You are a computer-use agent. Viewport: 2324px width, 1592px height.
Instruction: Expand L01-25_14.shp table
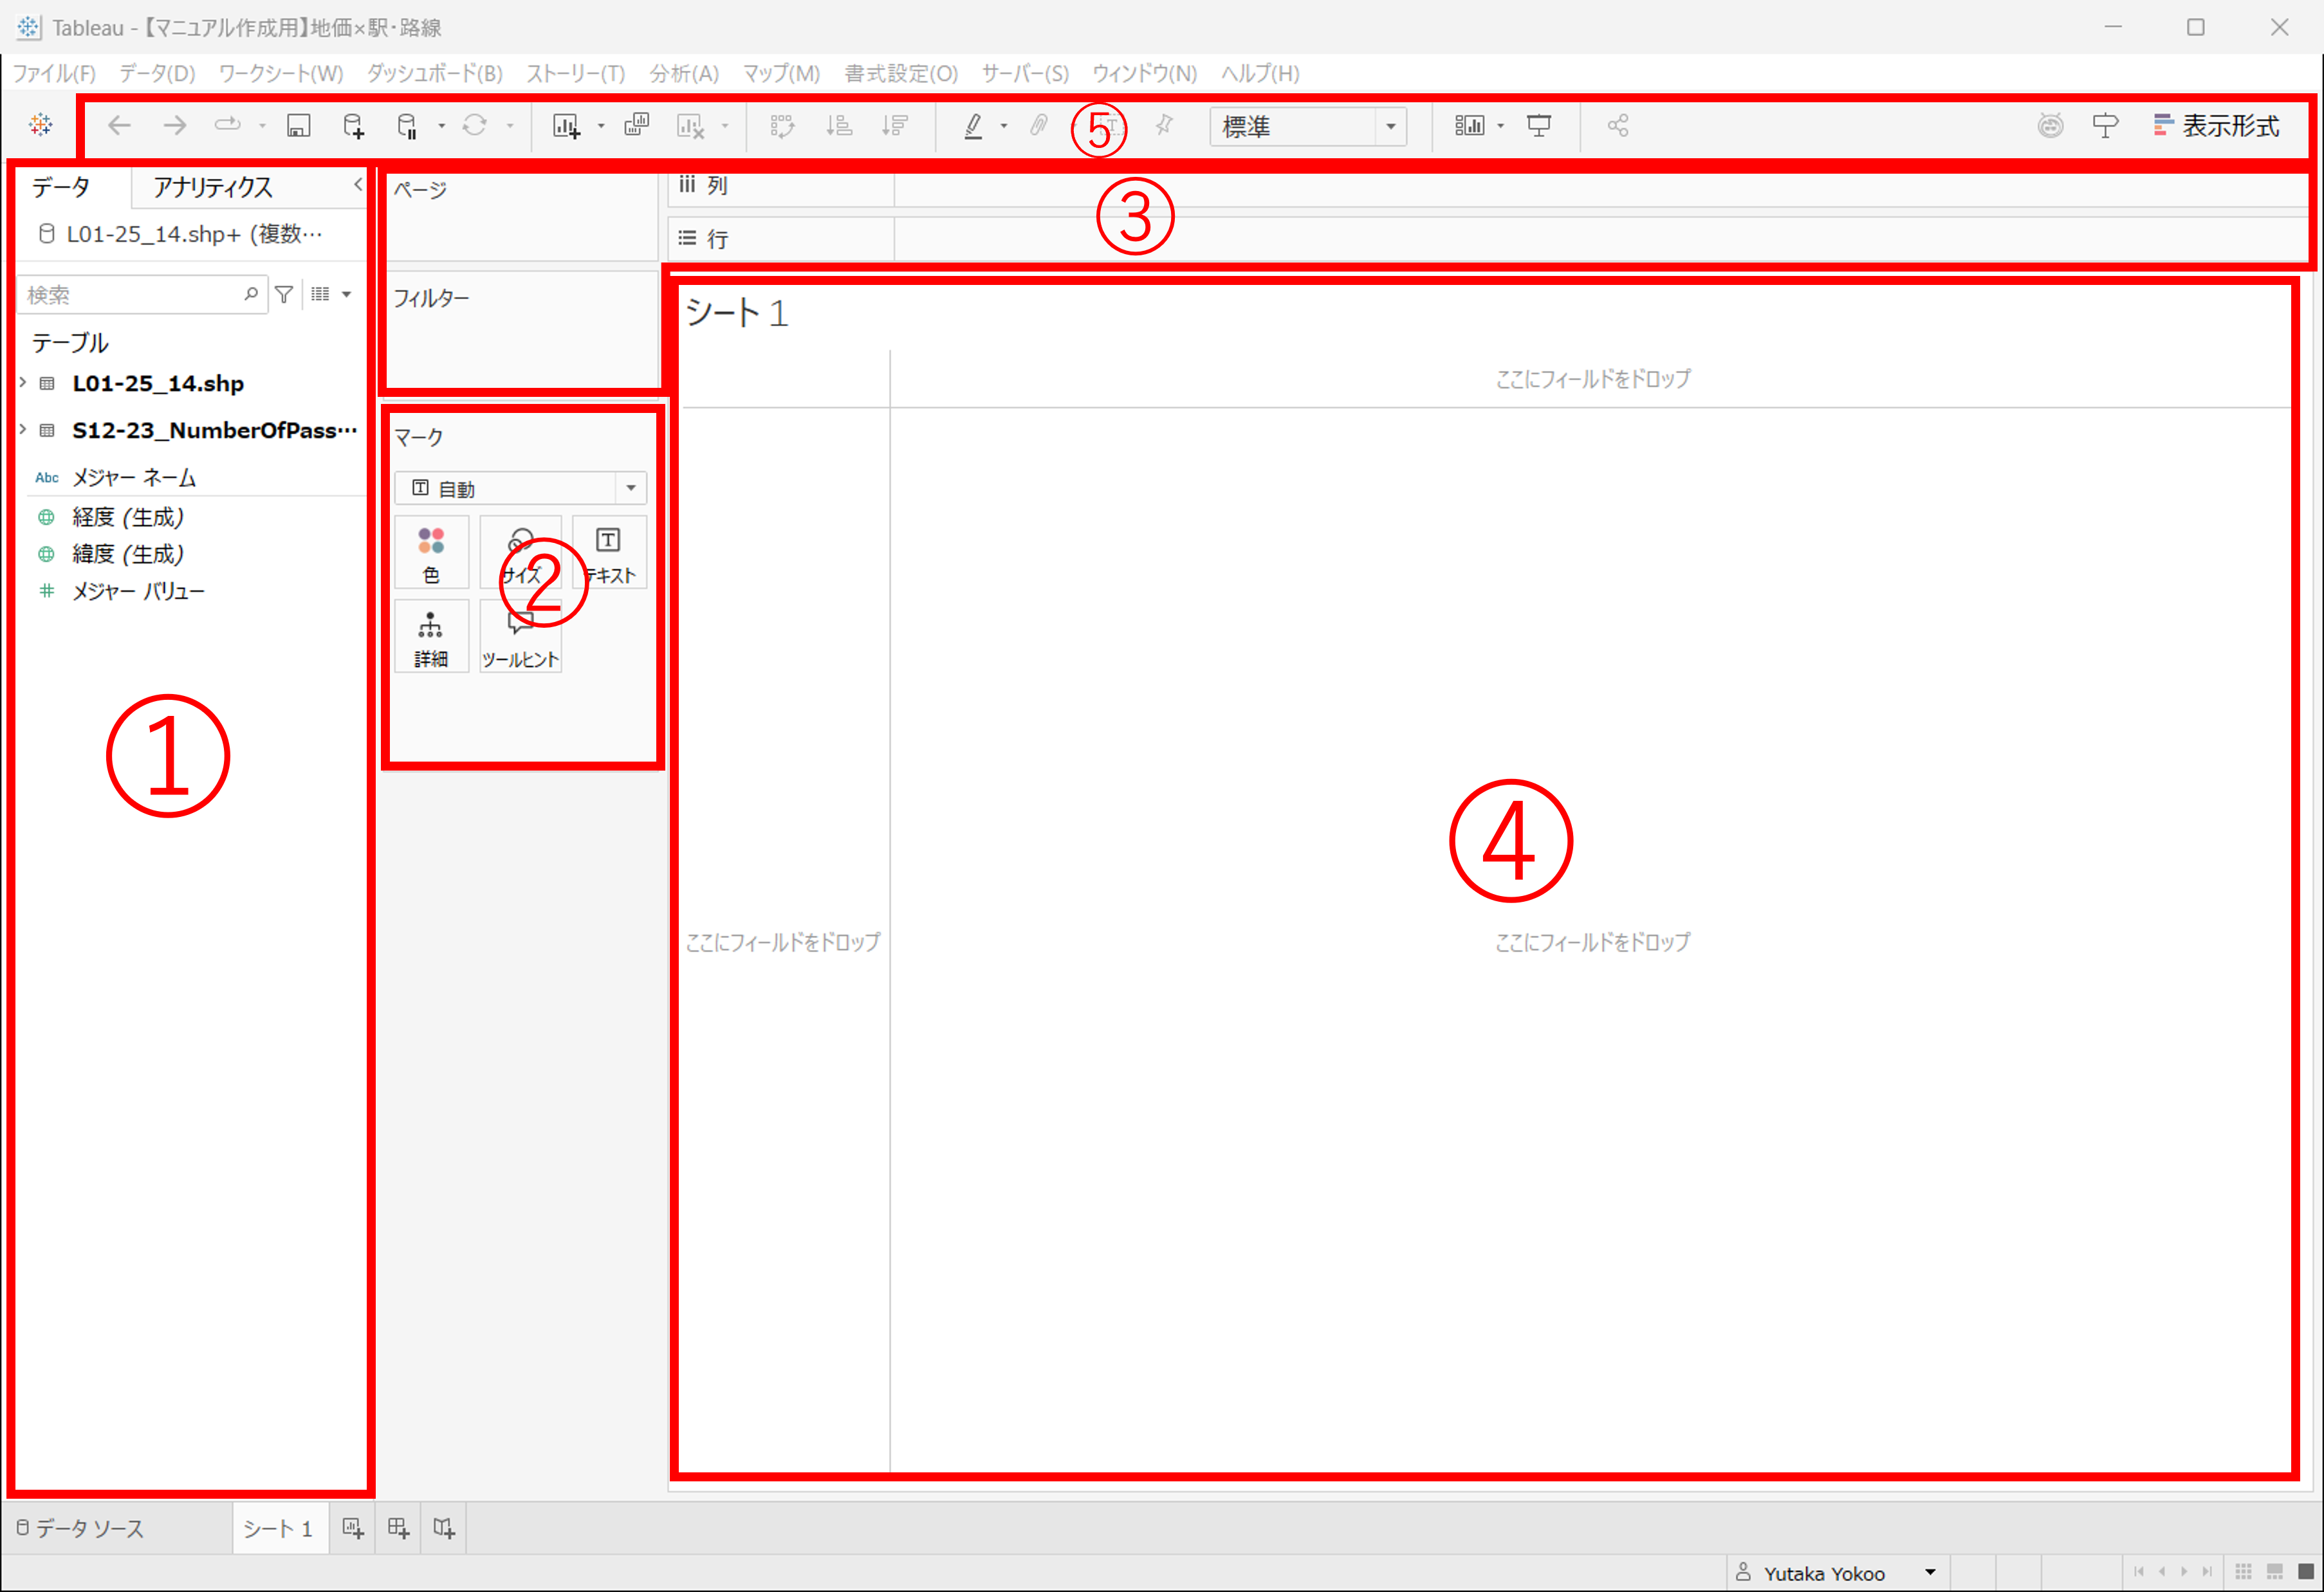point(22,383)
